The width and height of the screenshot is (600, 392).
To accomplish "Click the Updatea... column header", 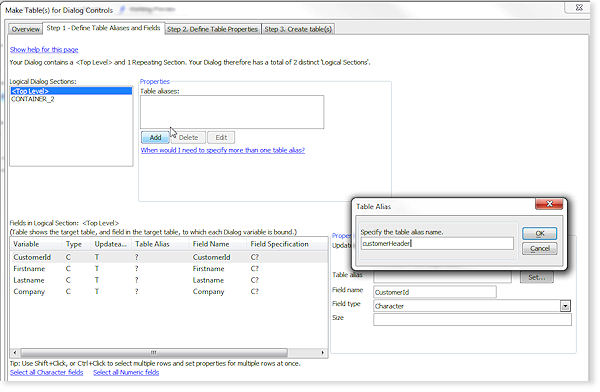I will [111, 244].
